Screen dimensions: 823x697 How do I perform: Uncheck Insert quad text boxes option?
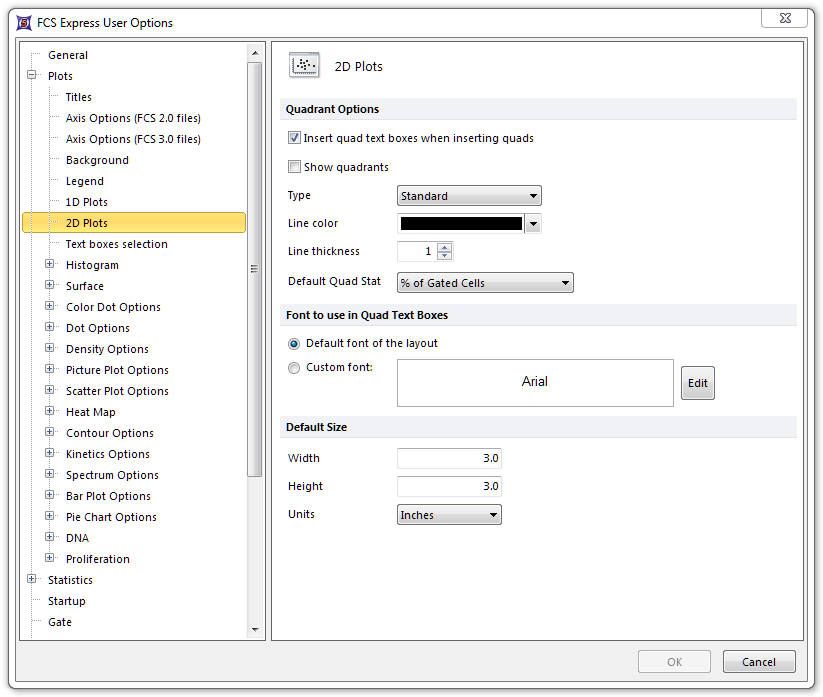294,138
